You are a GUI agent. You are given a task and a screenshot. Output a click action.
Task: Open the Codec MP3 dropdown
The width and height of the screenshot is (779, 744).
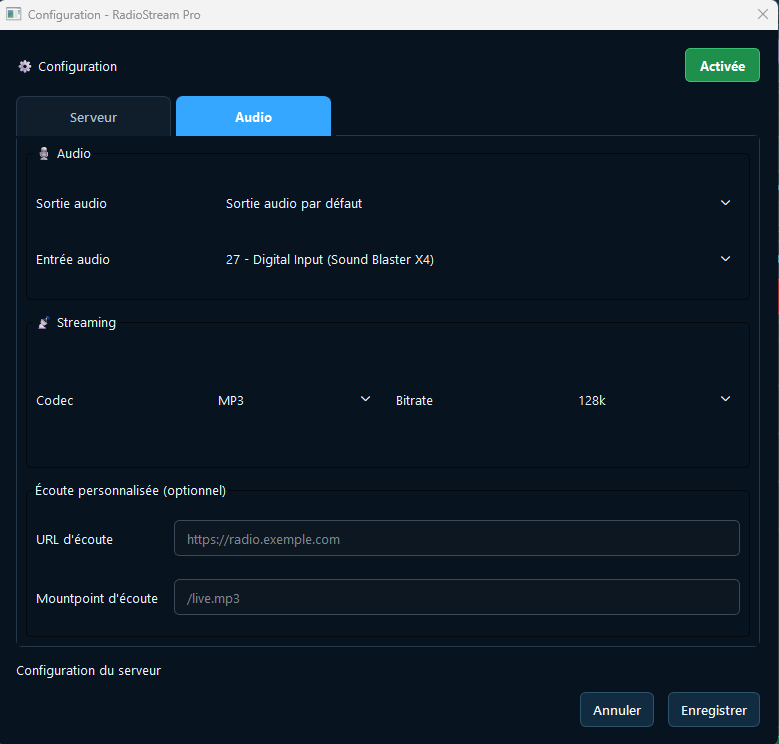point(294,400)
